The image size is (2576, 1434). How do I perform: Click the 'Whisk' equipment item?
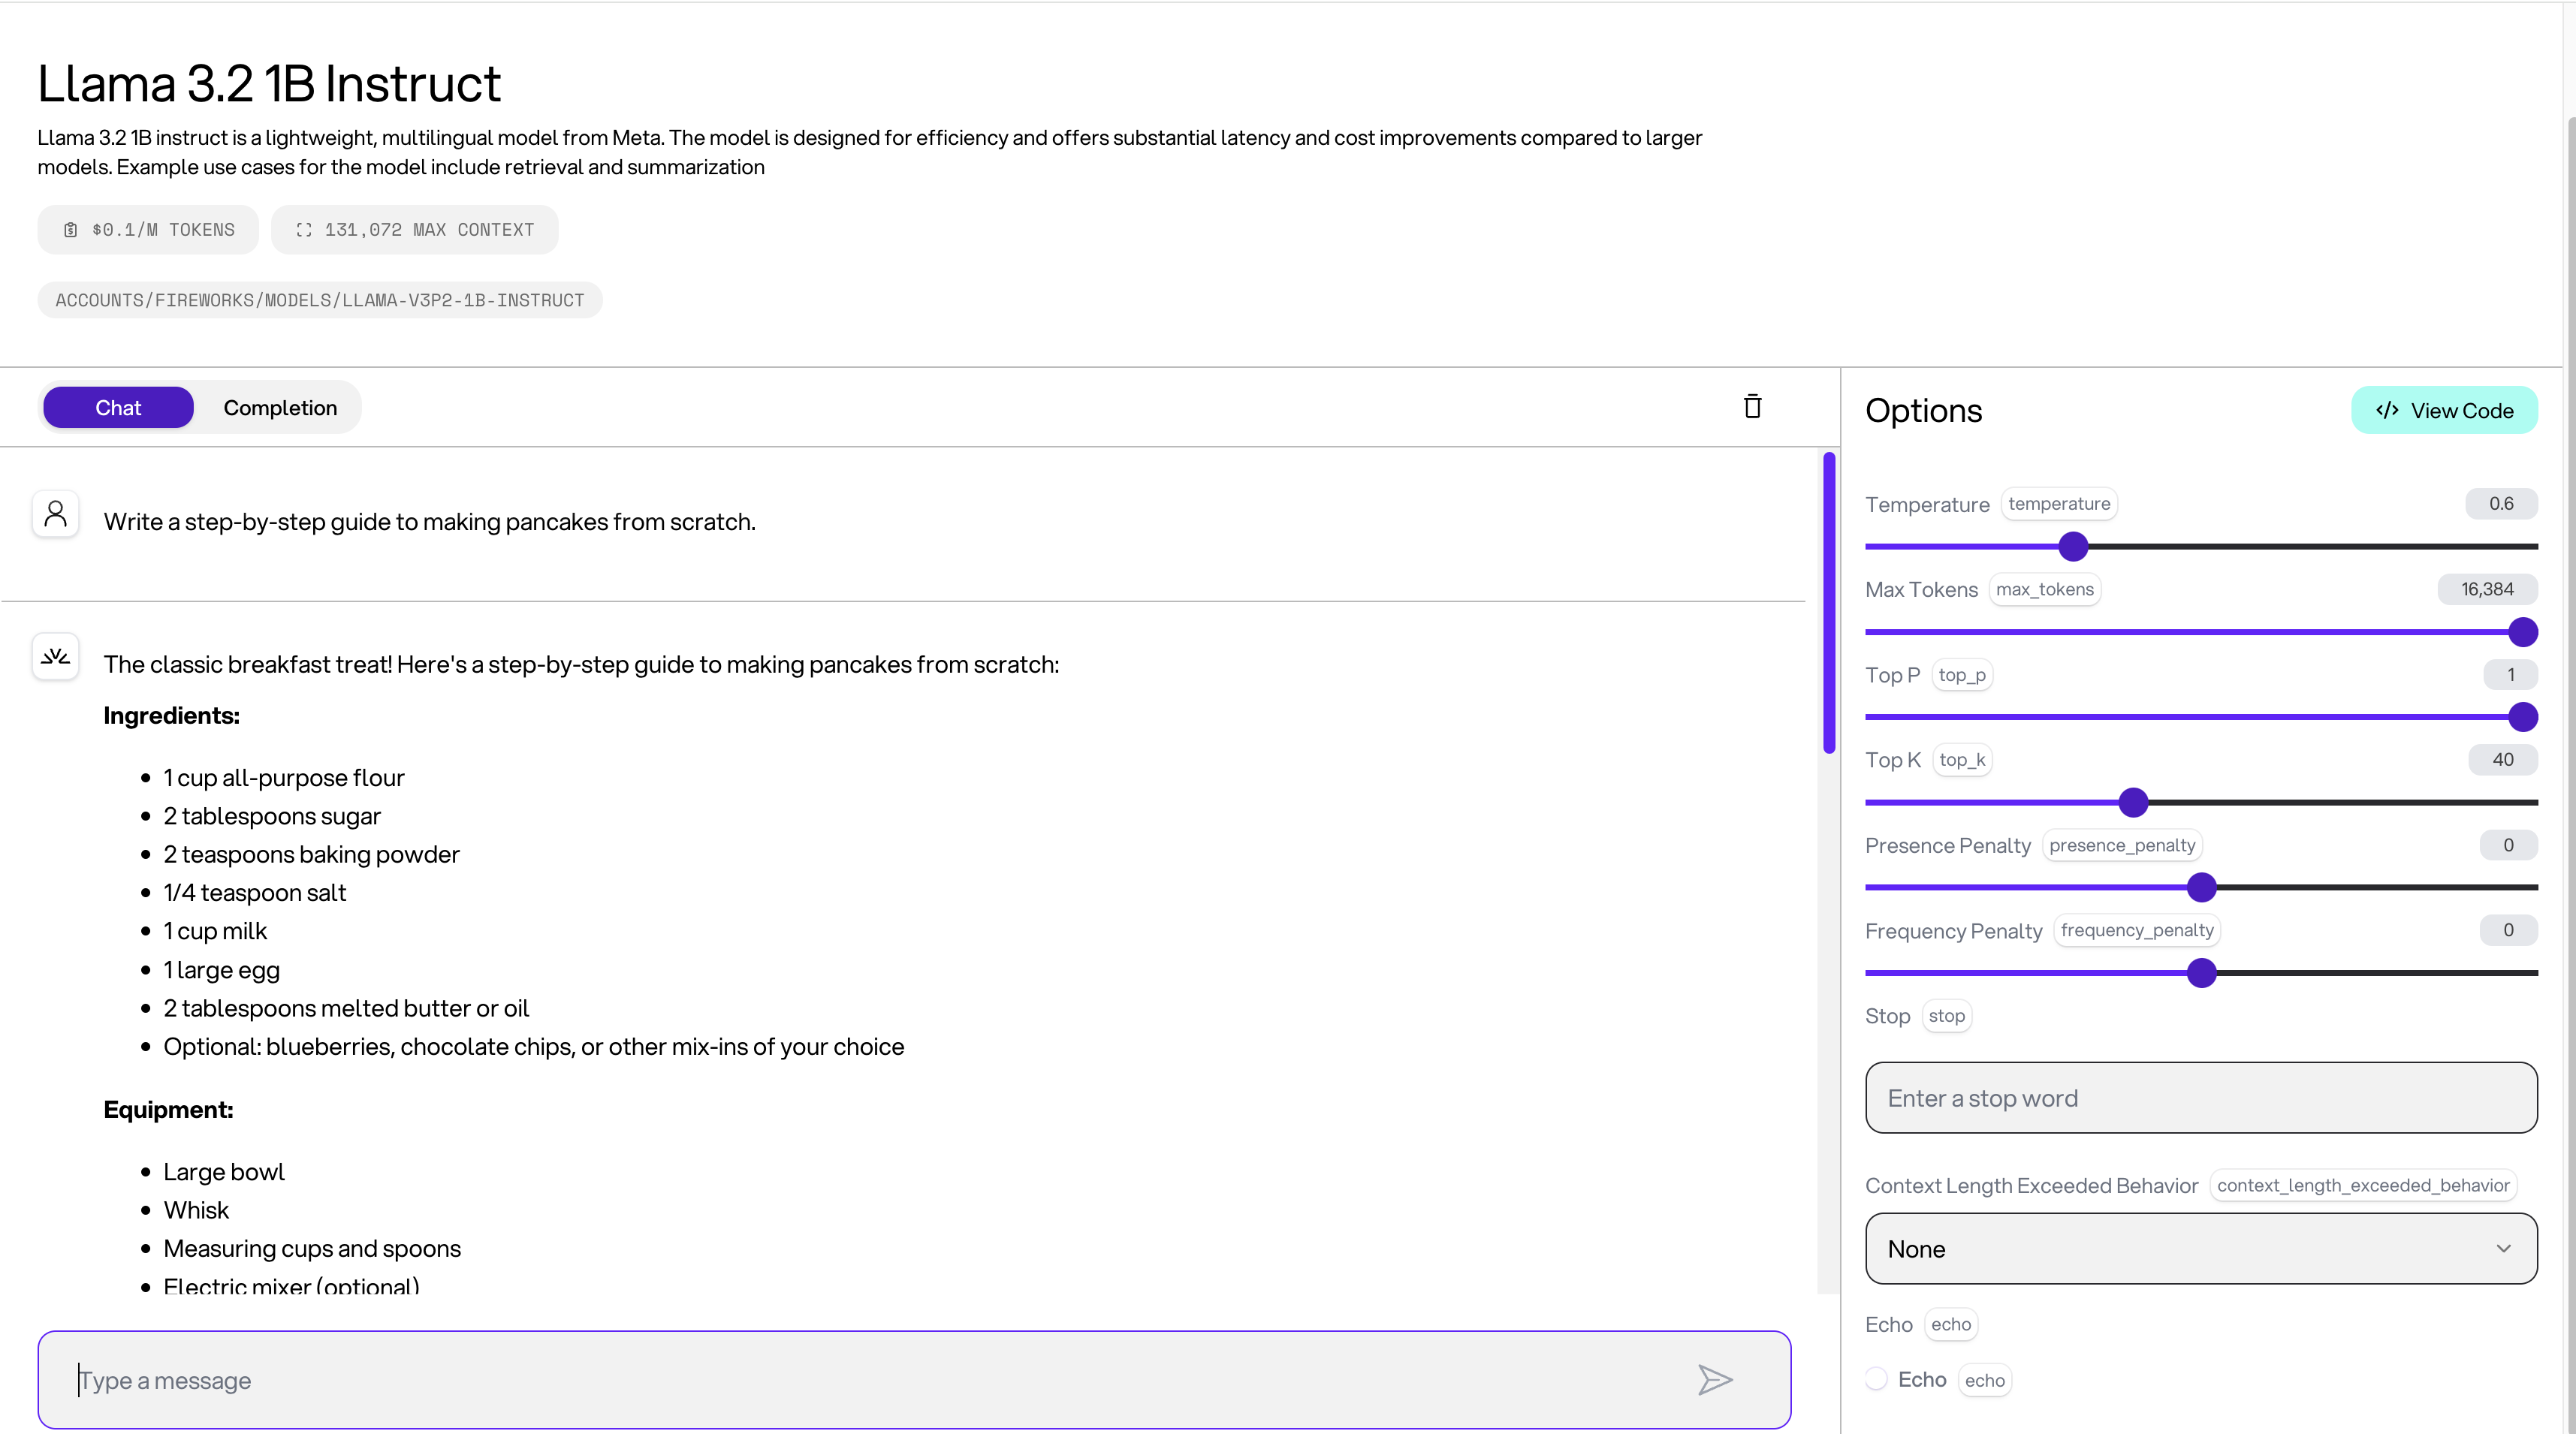pos(196,1211)
